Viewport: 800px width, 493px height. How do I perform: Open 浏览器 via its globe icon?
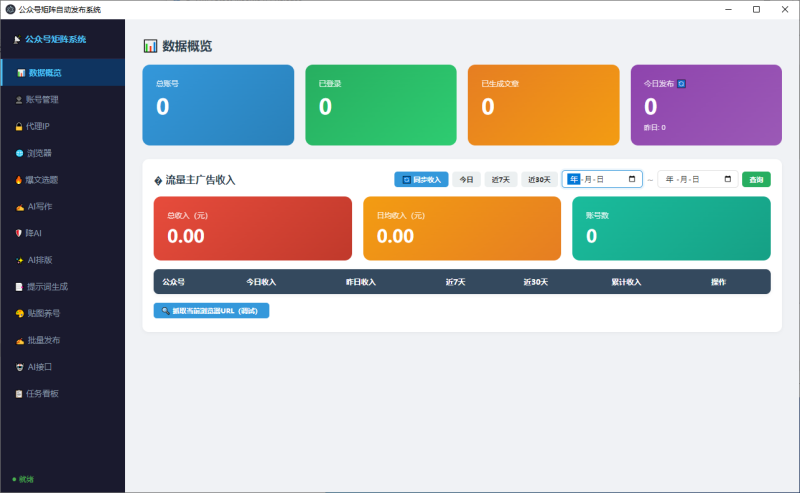coord(19,153)
